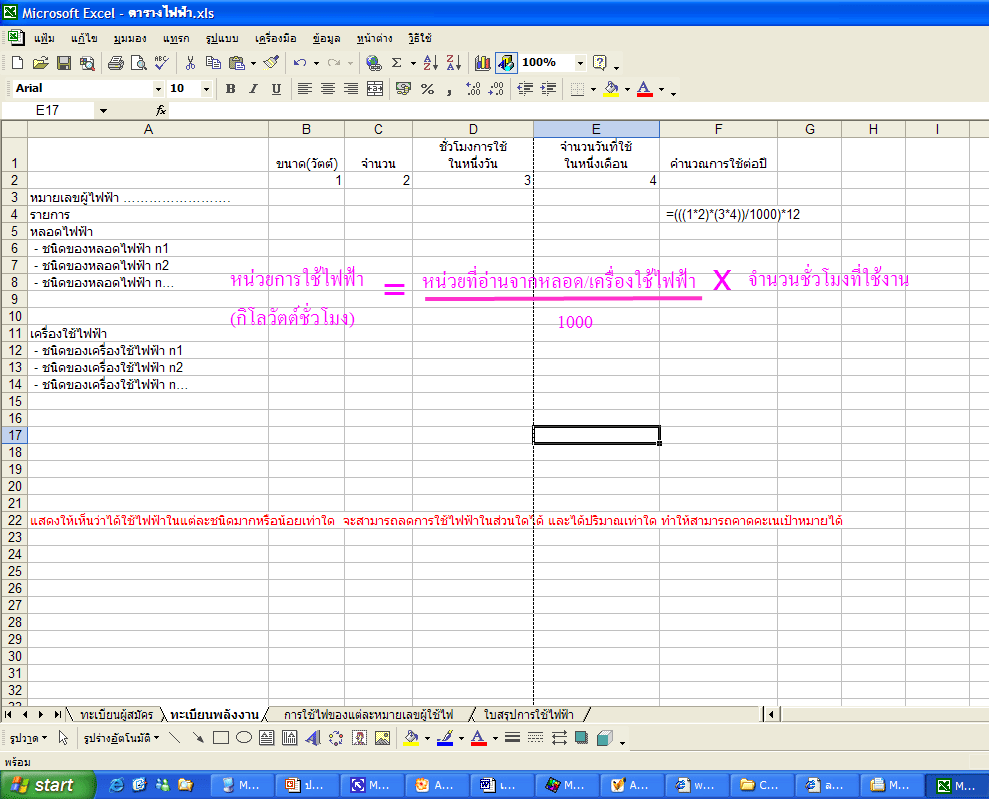Open the แทรก (Insert) menu
The image size is (989, 799).
click(176, 38)
